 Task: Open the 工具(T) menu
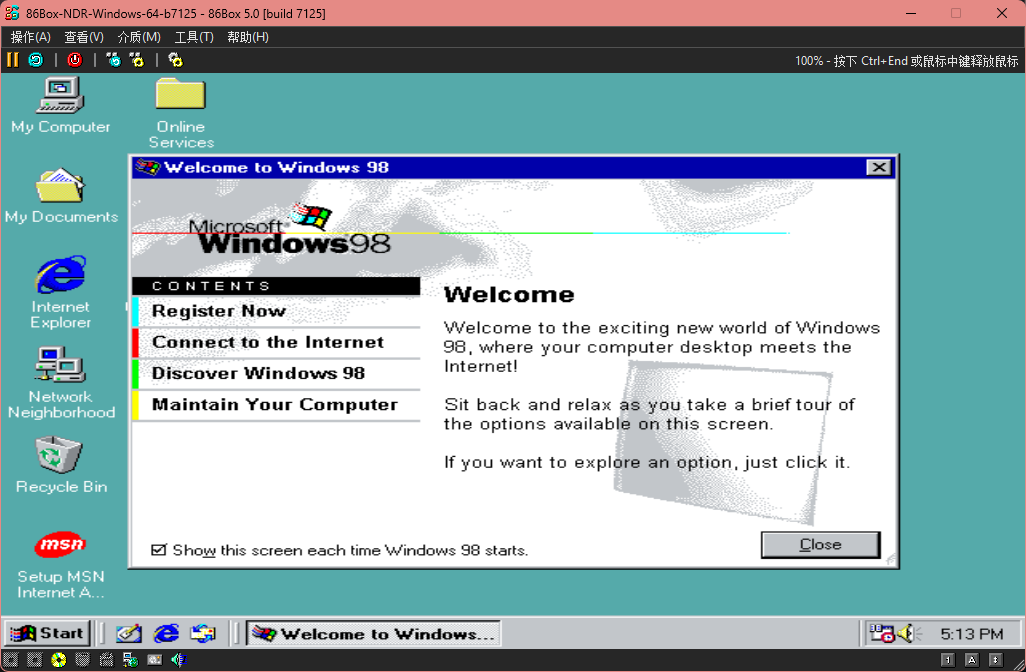194,37
